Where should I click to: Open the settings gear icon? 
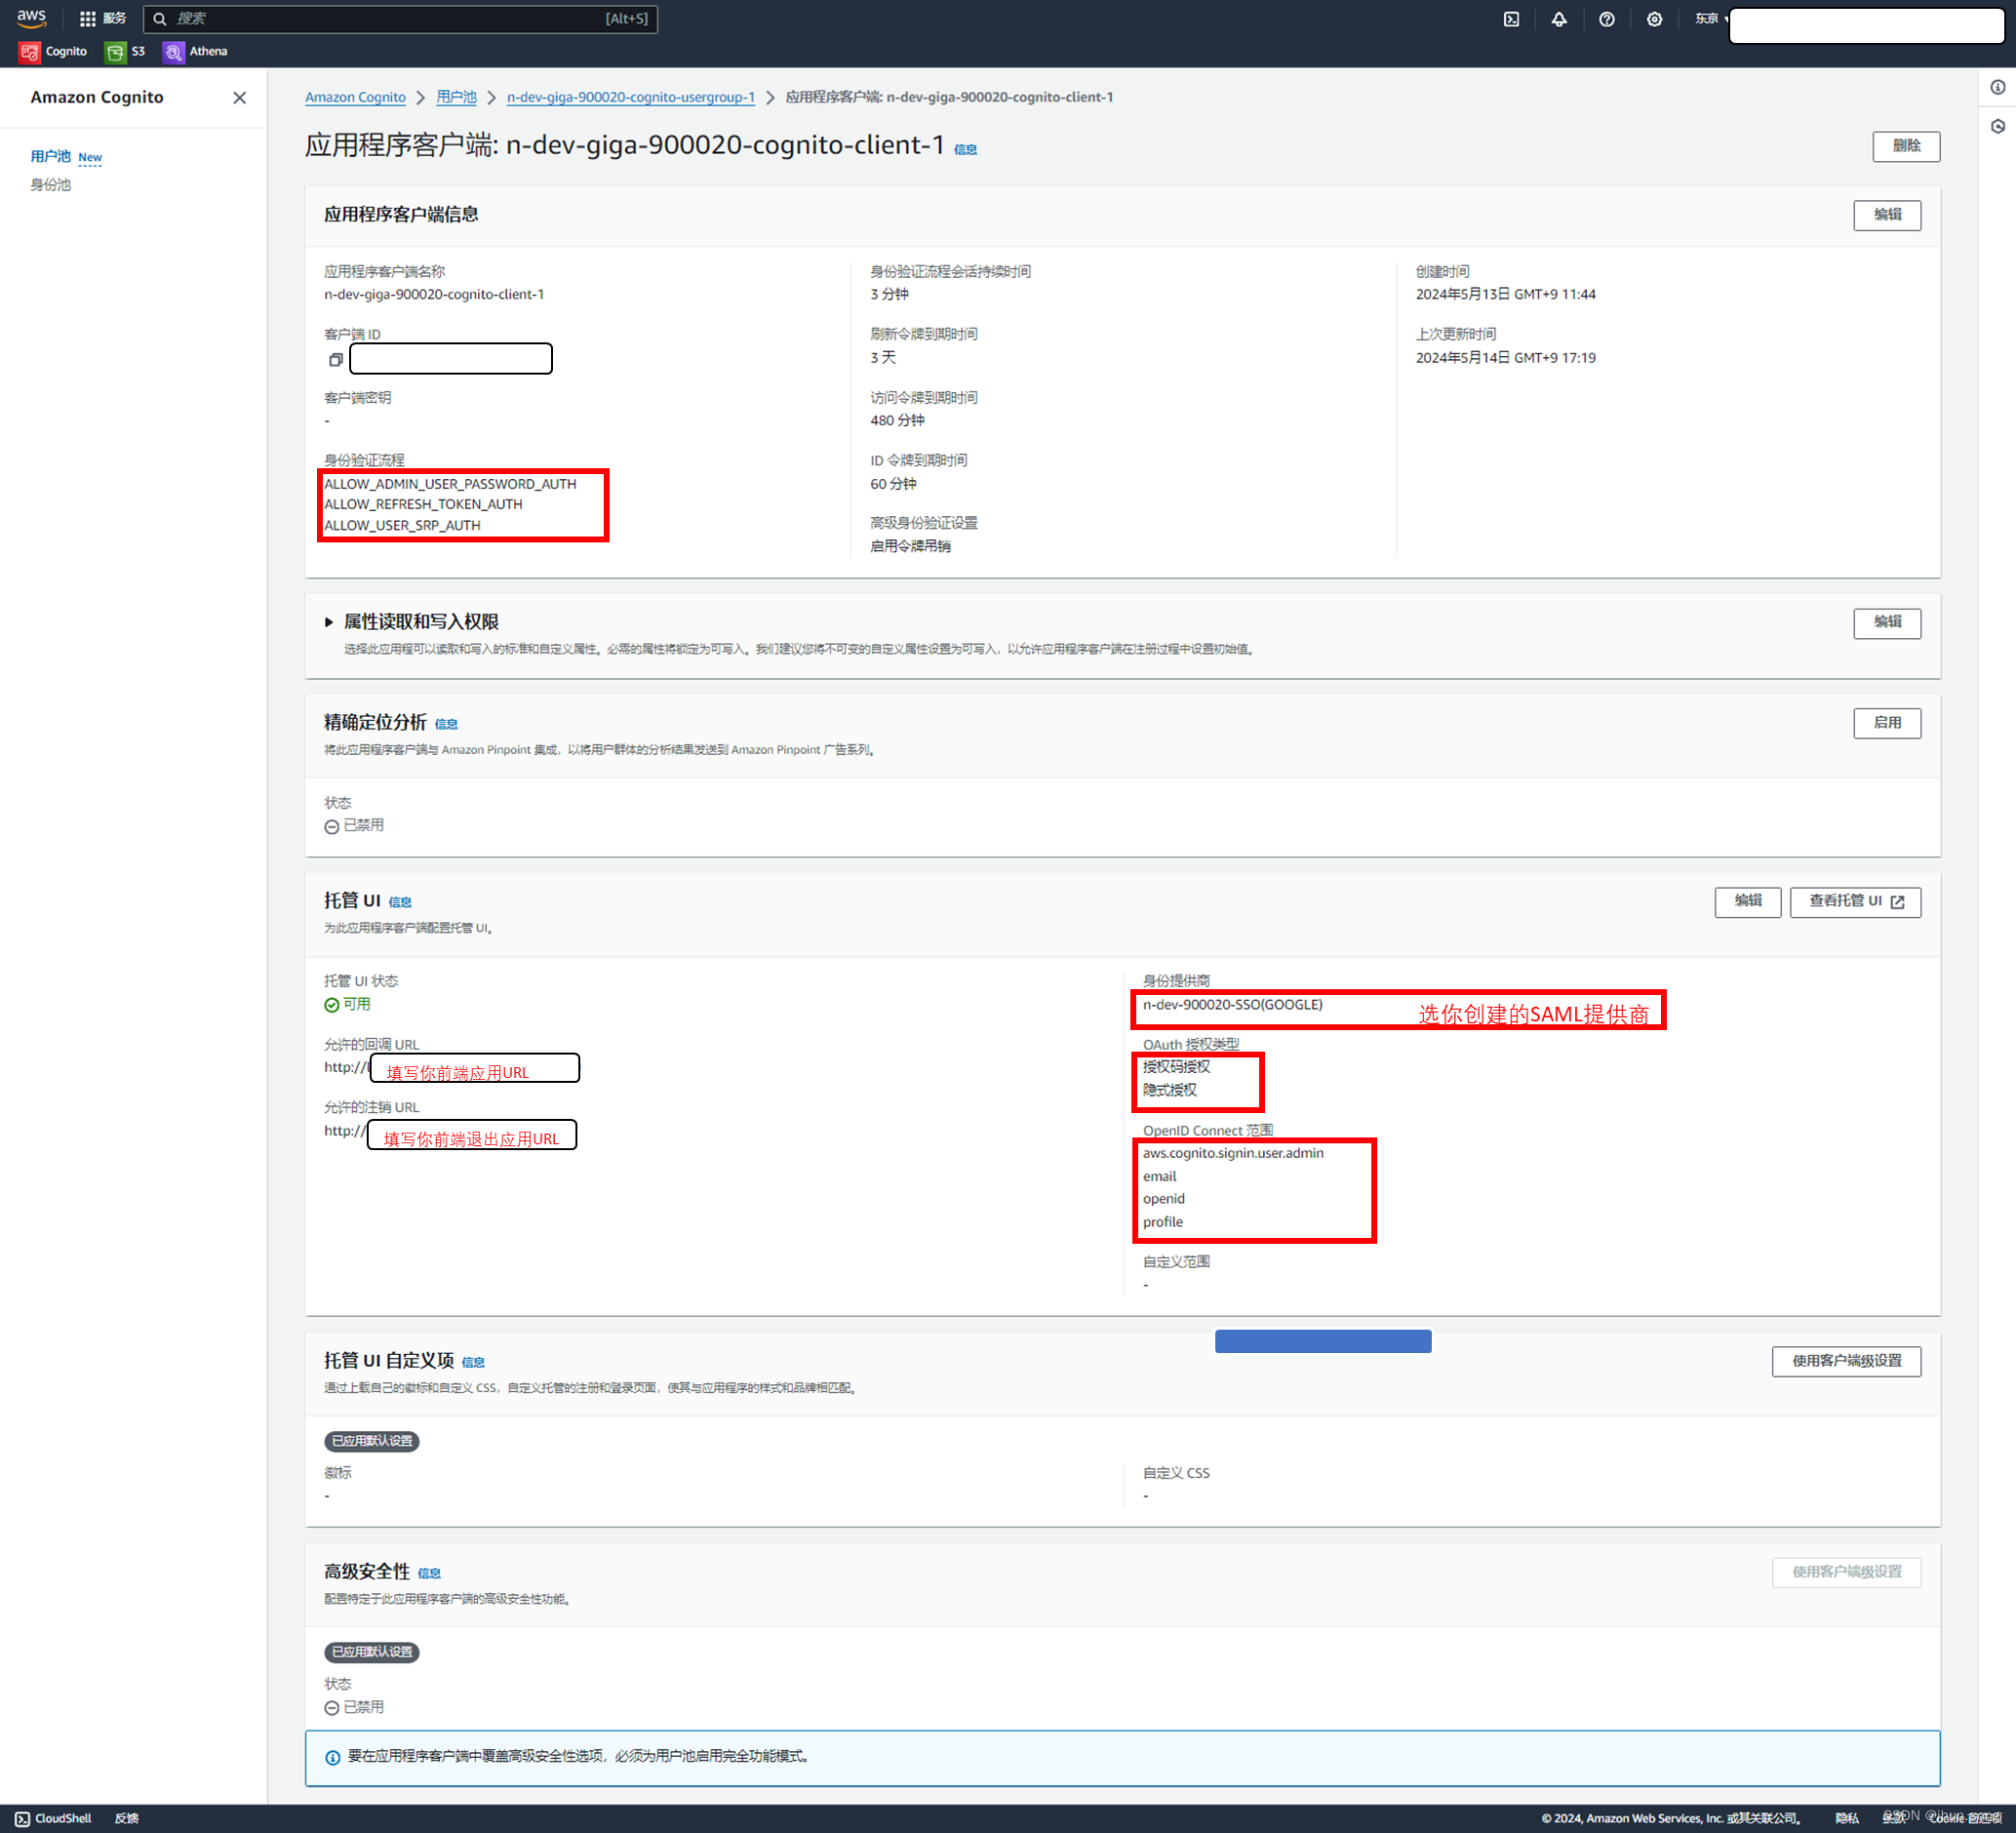click(1654, 19)
